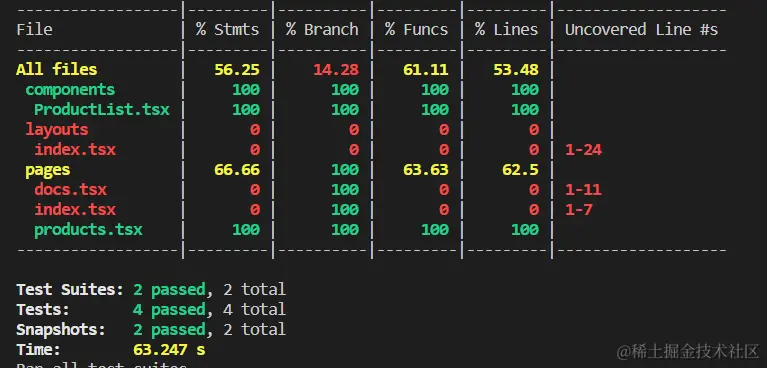Click the % Branch 0 in the layouts row
The height and width of the screenshot is (368, 767).
pyautogui.click(x=354, y=130)
